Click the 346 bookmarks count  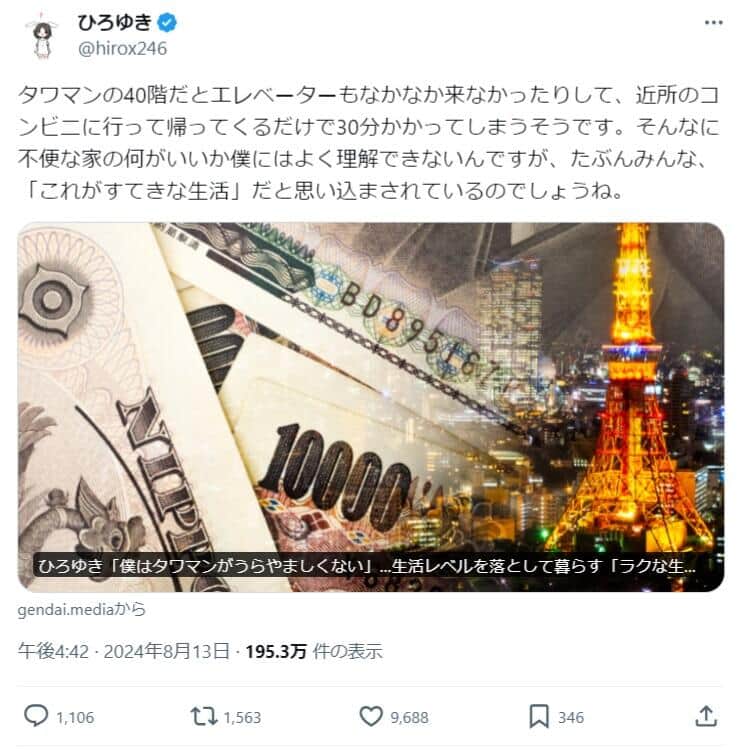pyautogui.click(x=571, y=717)
